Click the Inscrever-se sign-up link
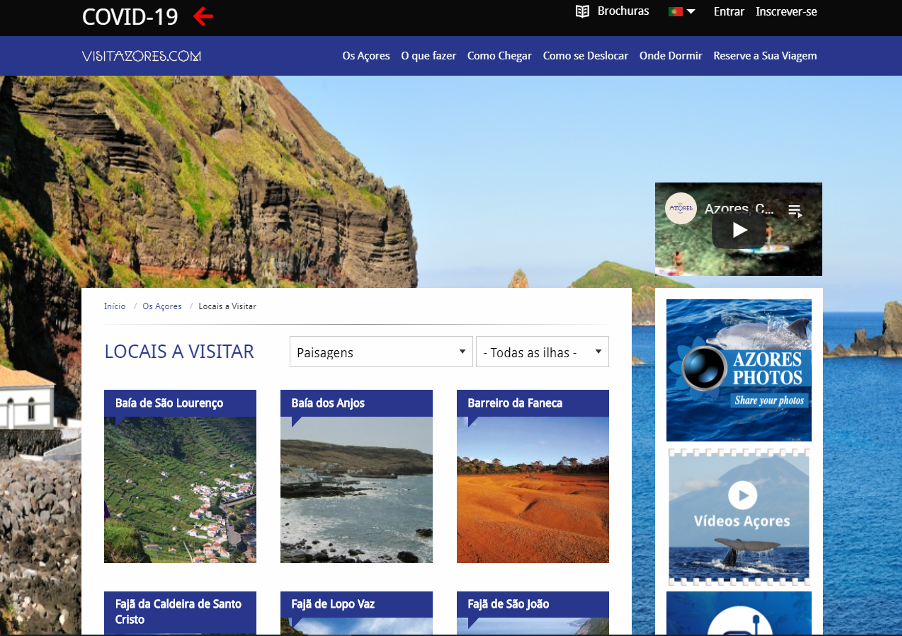The height and width of the screenshot is (636, 902). click(x=786, y=12)
